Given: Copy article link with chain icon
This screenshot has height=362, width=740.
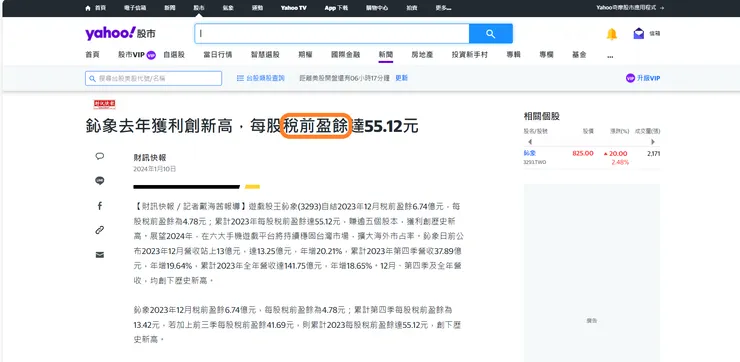Looking at the screenshot, I should click(x=100, y=230).
